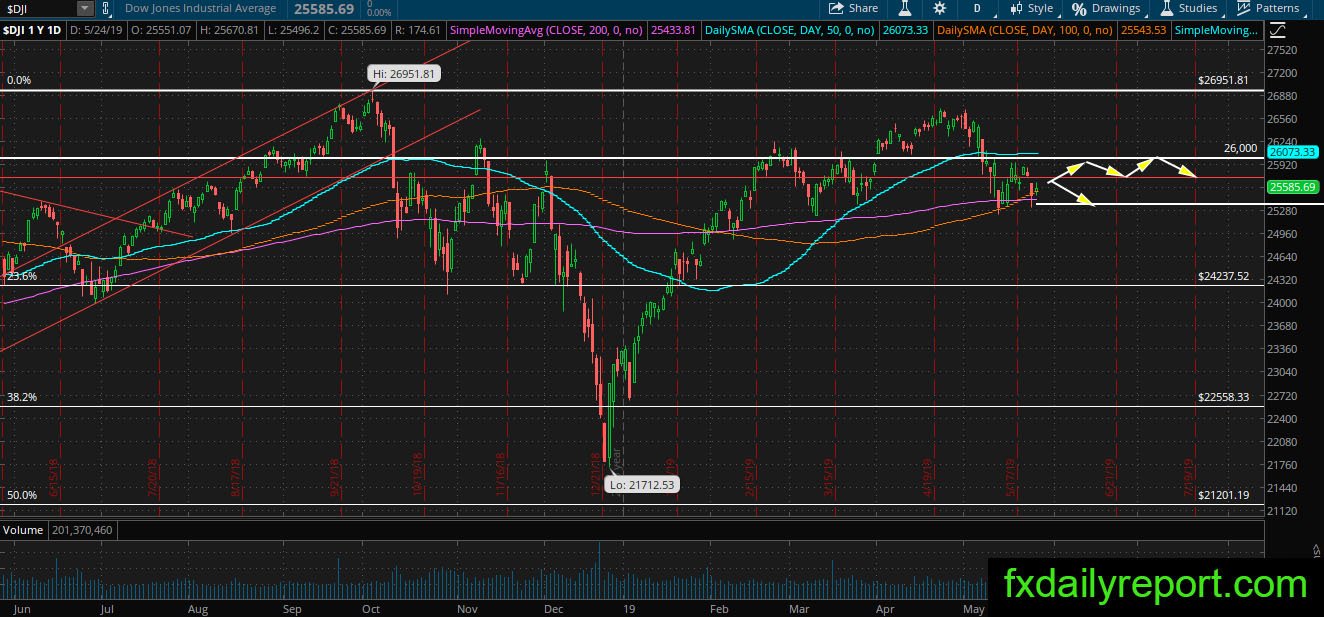Click the magenta 25433.81 study value

click(x=672, y=31)
